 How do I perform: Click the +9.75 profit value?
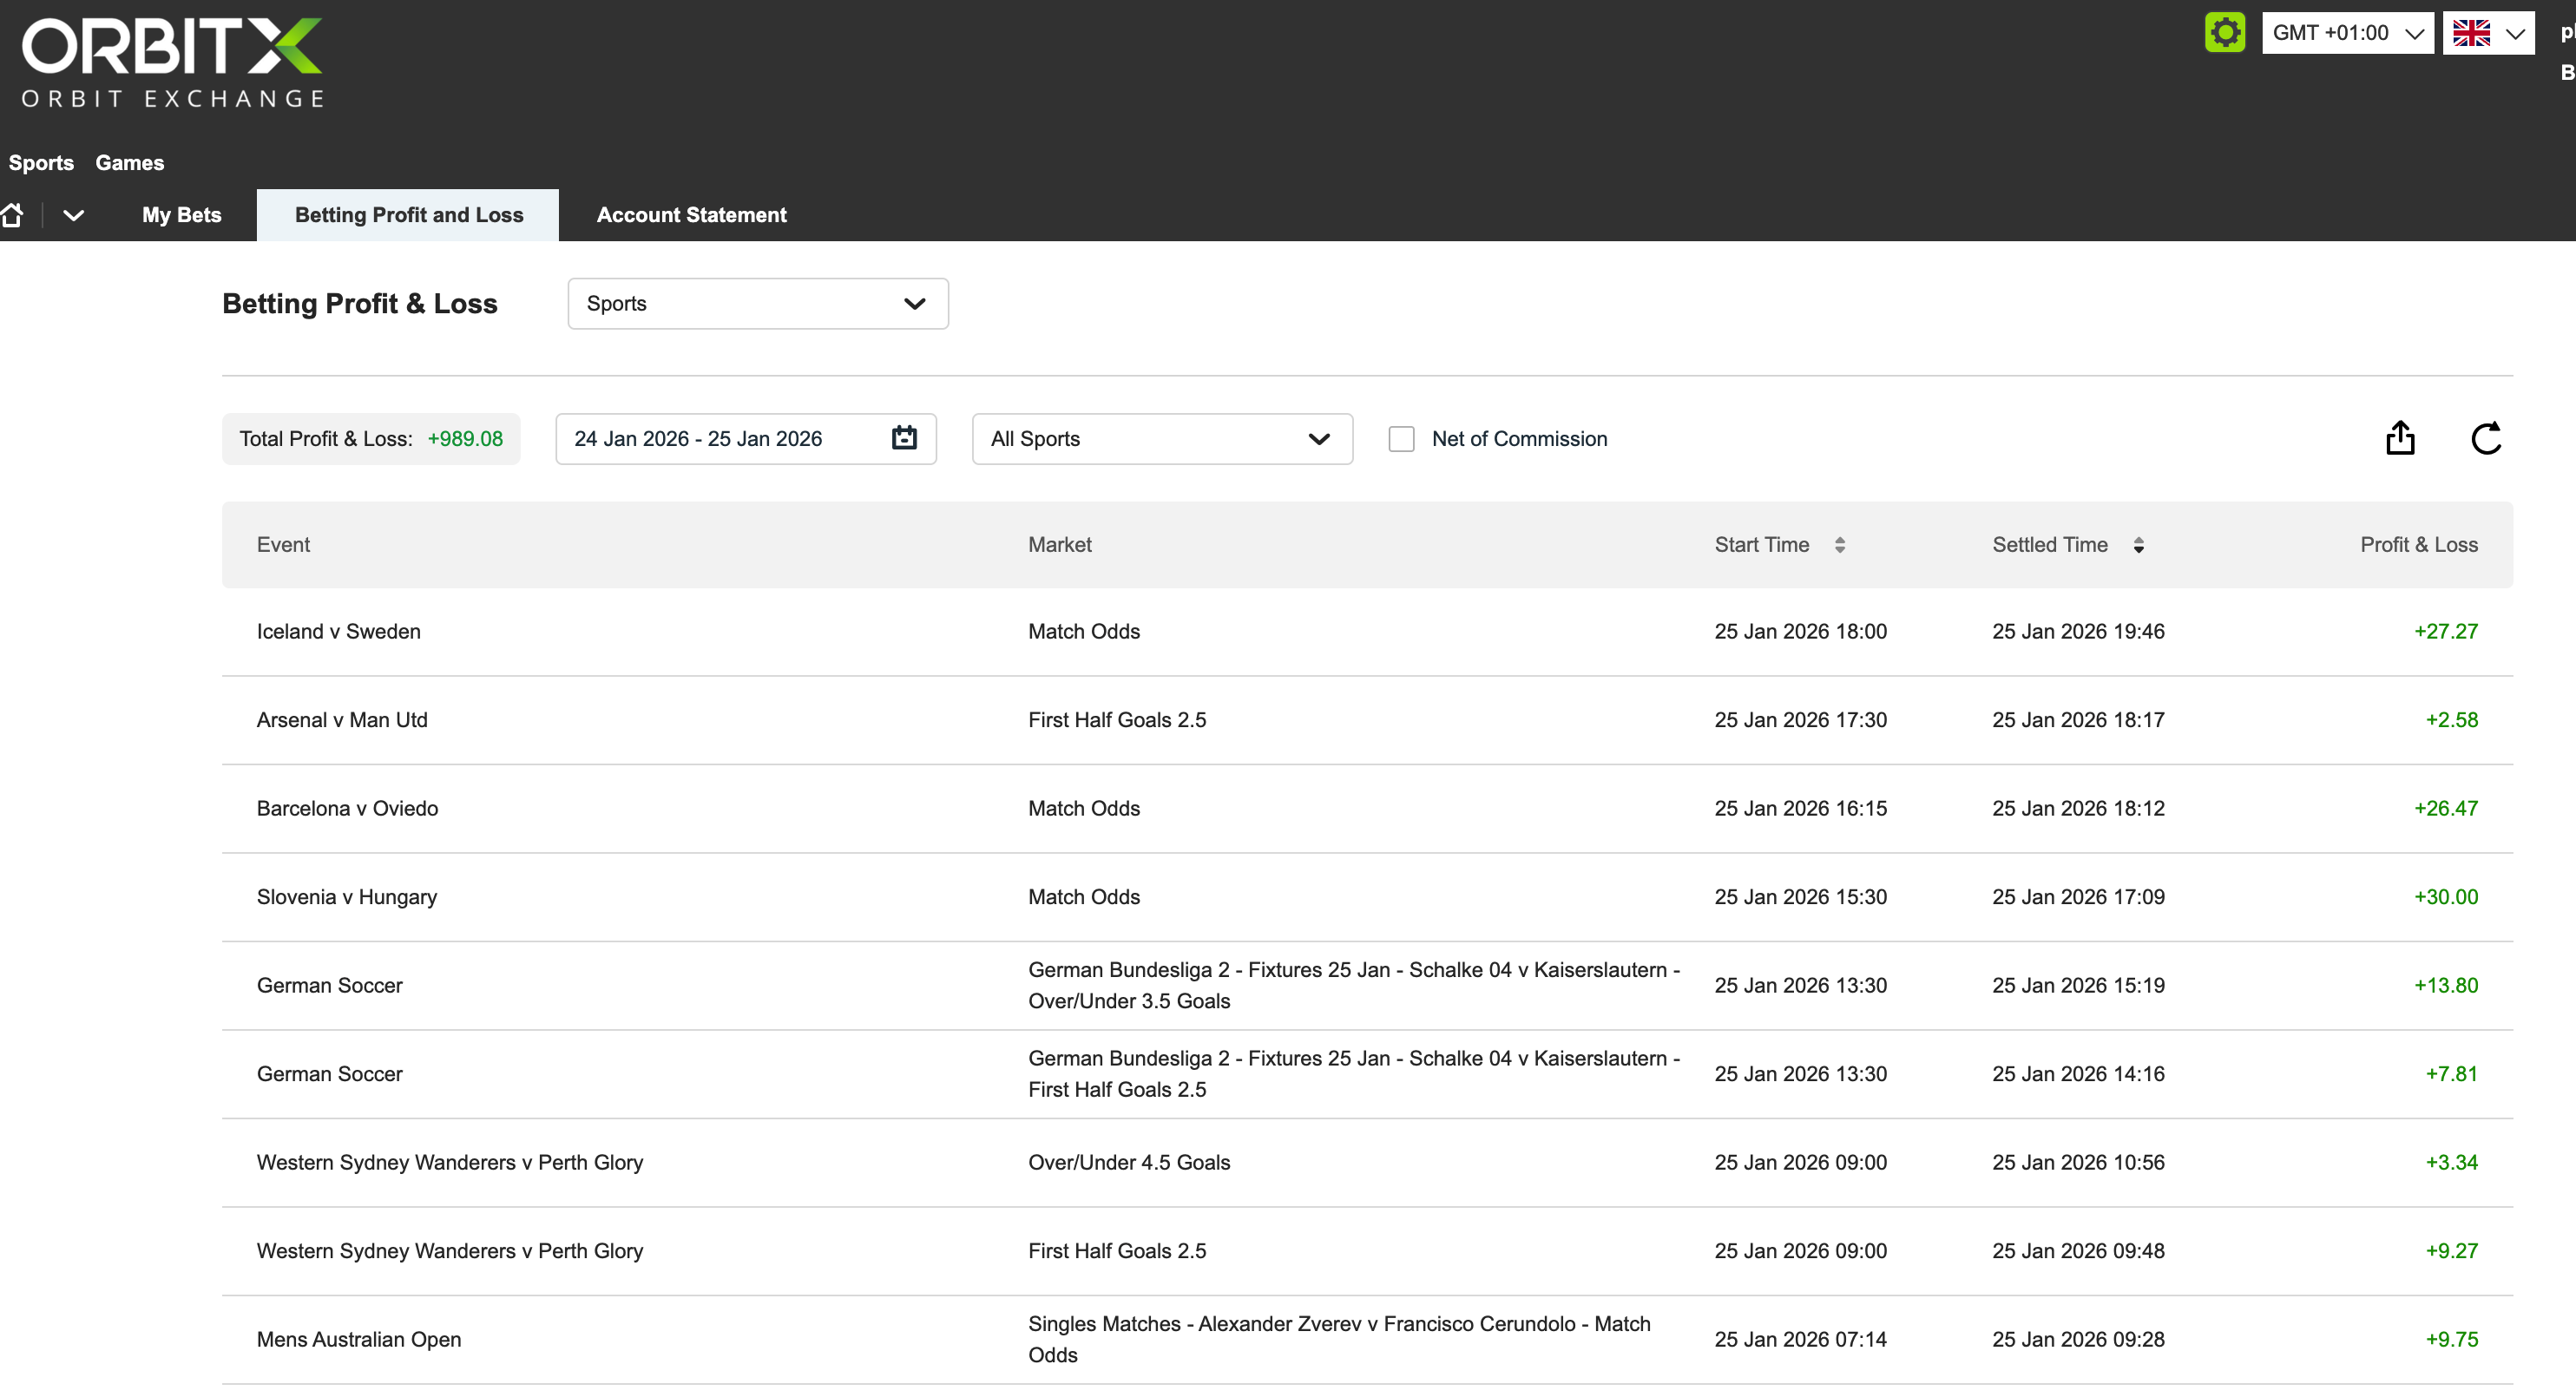[2452, 1340]
